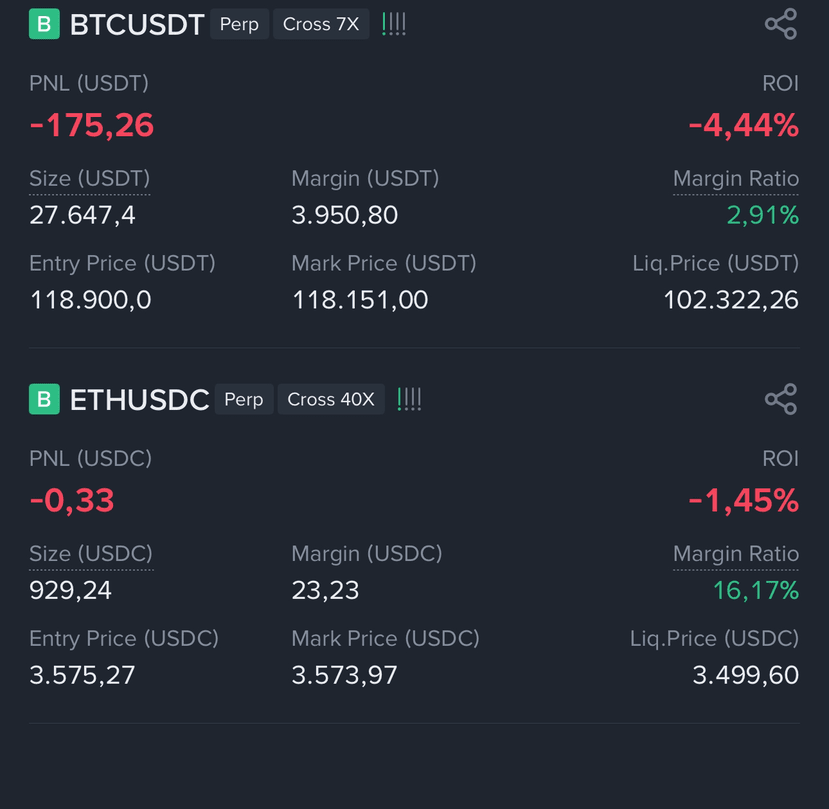Select the ETHUSDC ROI value -1,45%

tap(743, 500)
